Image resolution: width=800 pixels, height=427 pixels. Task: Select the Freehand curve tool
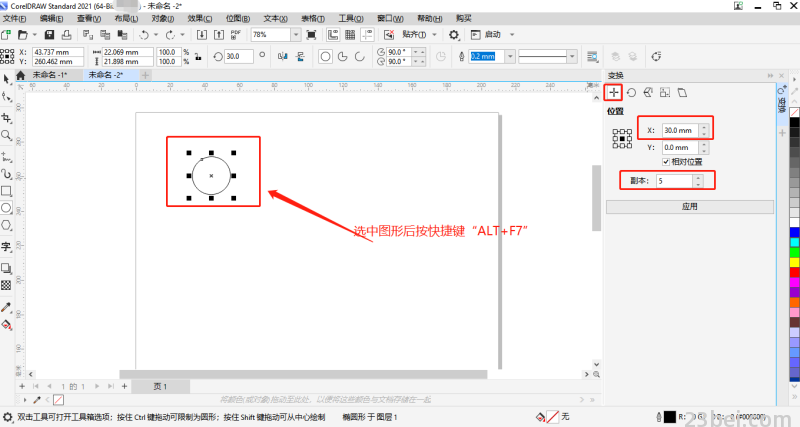(x=6, y=157)
